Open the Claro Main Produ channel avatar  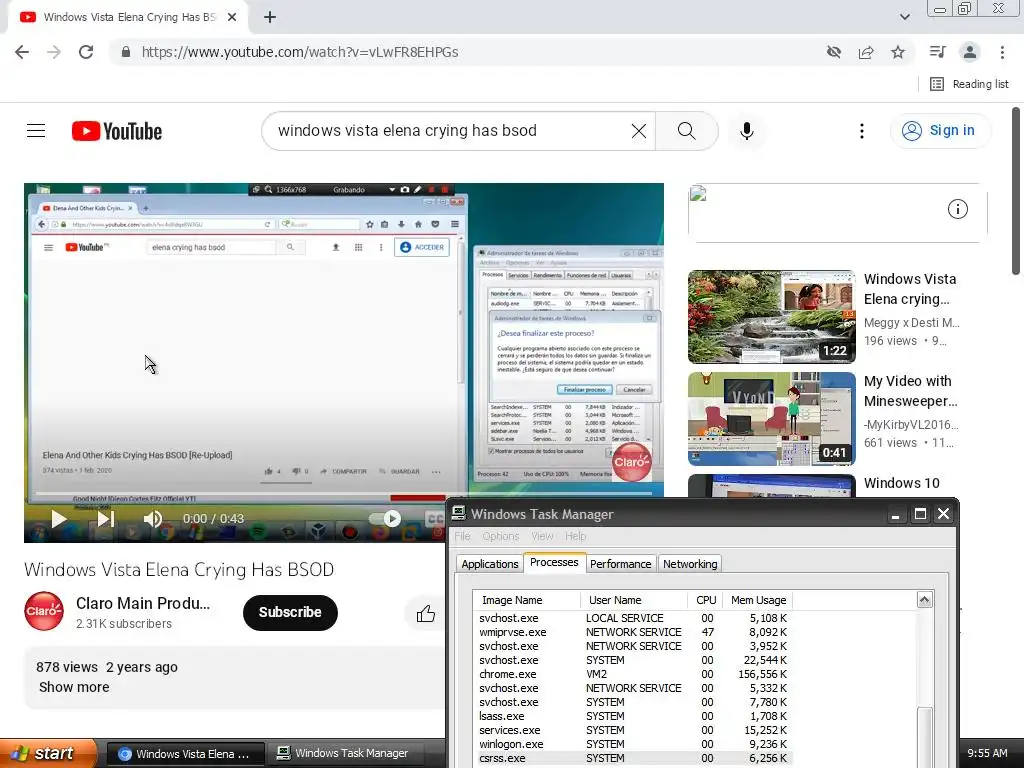[x=44, y=611]
